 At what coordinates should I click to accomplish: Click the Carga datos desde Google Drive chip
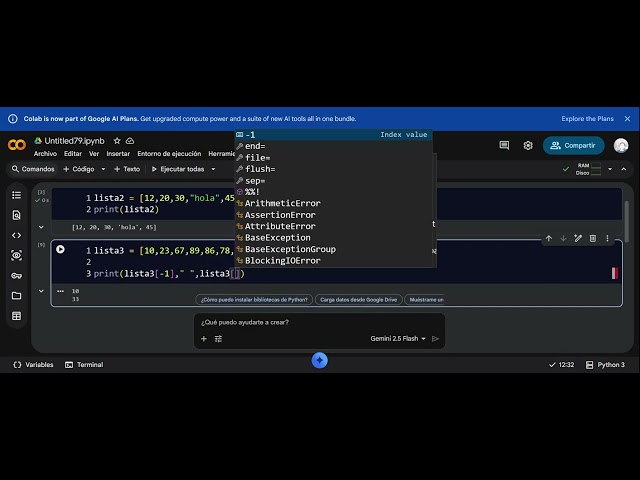click(358, 300)
